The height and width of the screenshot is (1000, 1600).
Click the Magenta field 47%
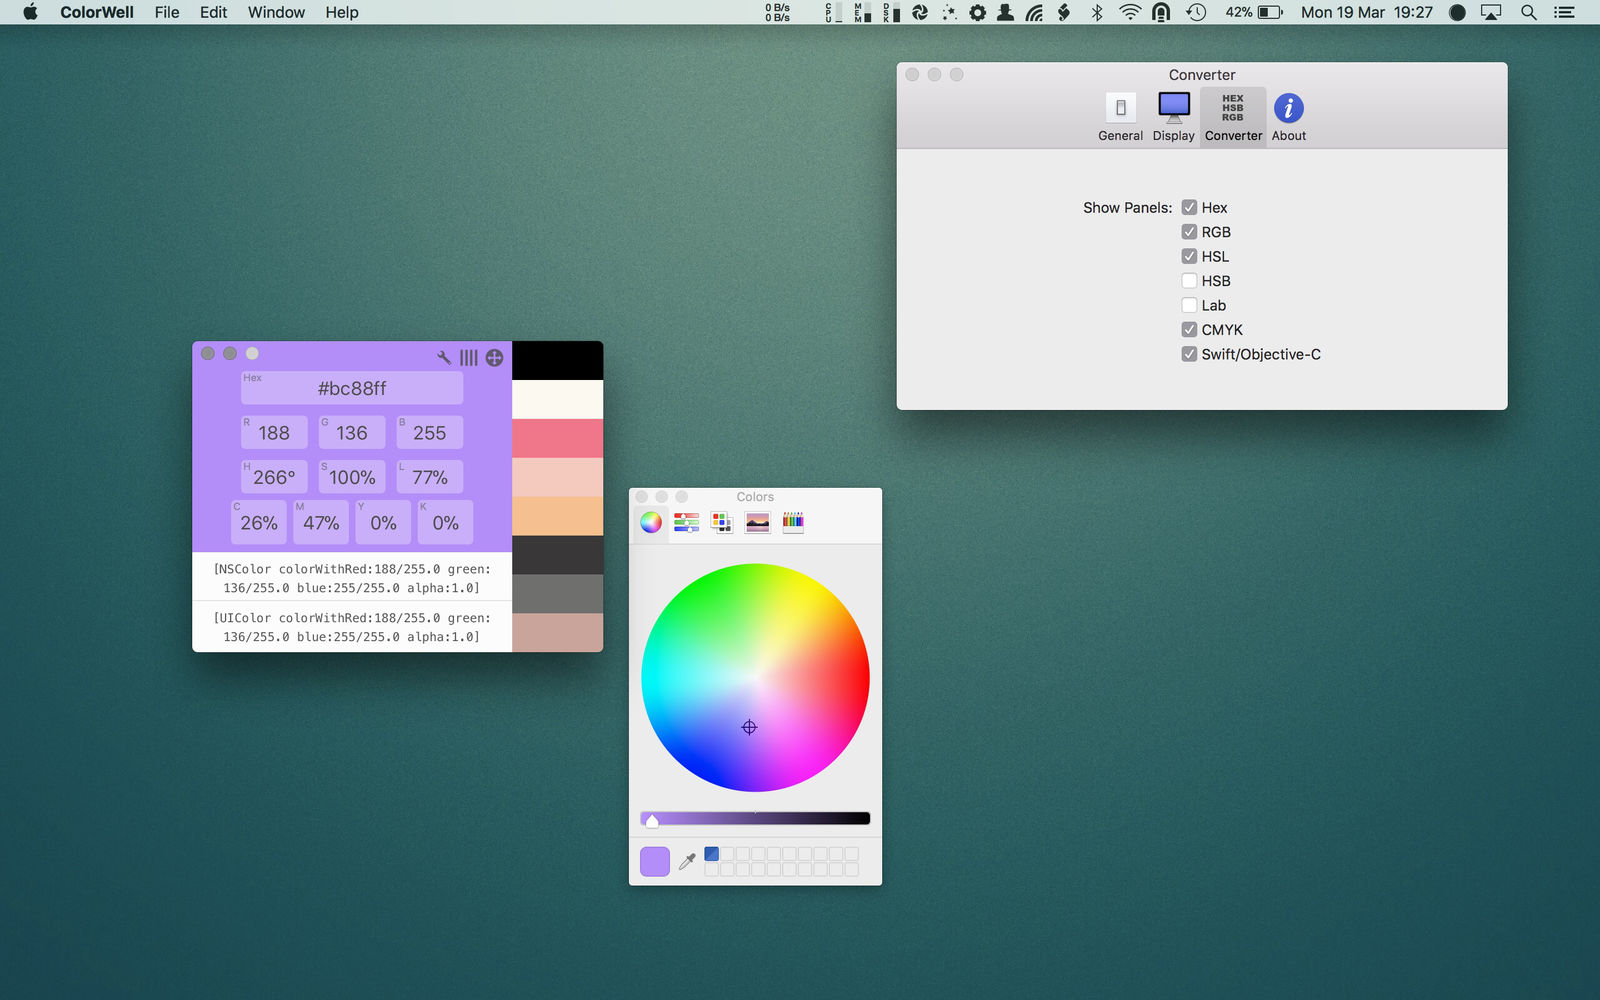coord(321,523)
